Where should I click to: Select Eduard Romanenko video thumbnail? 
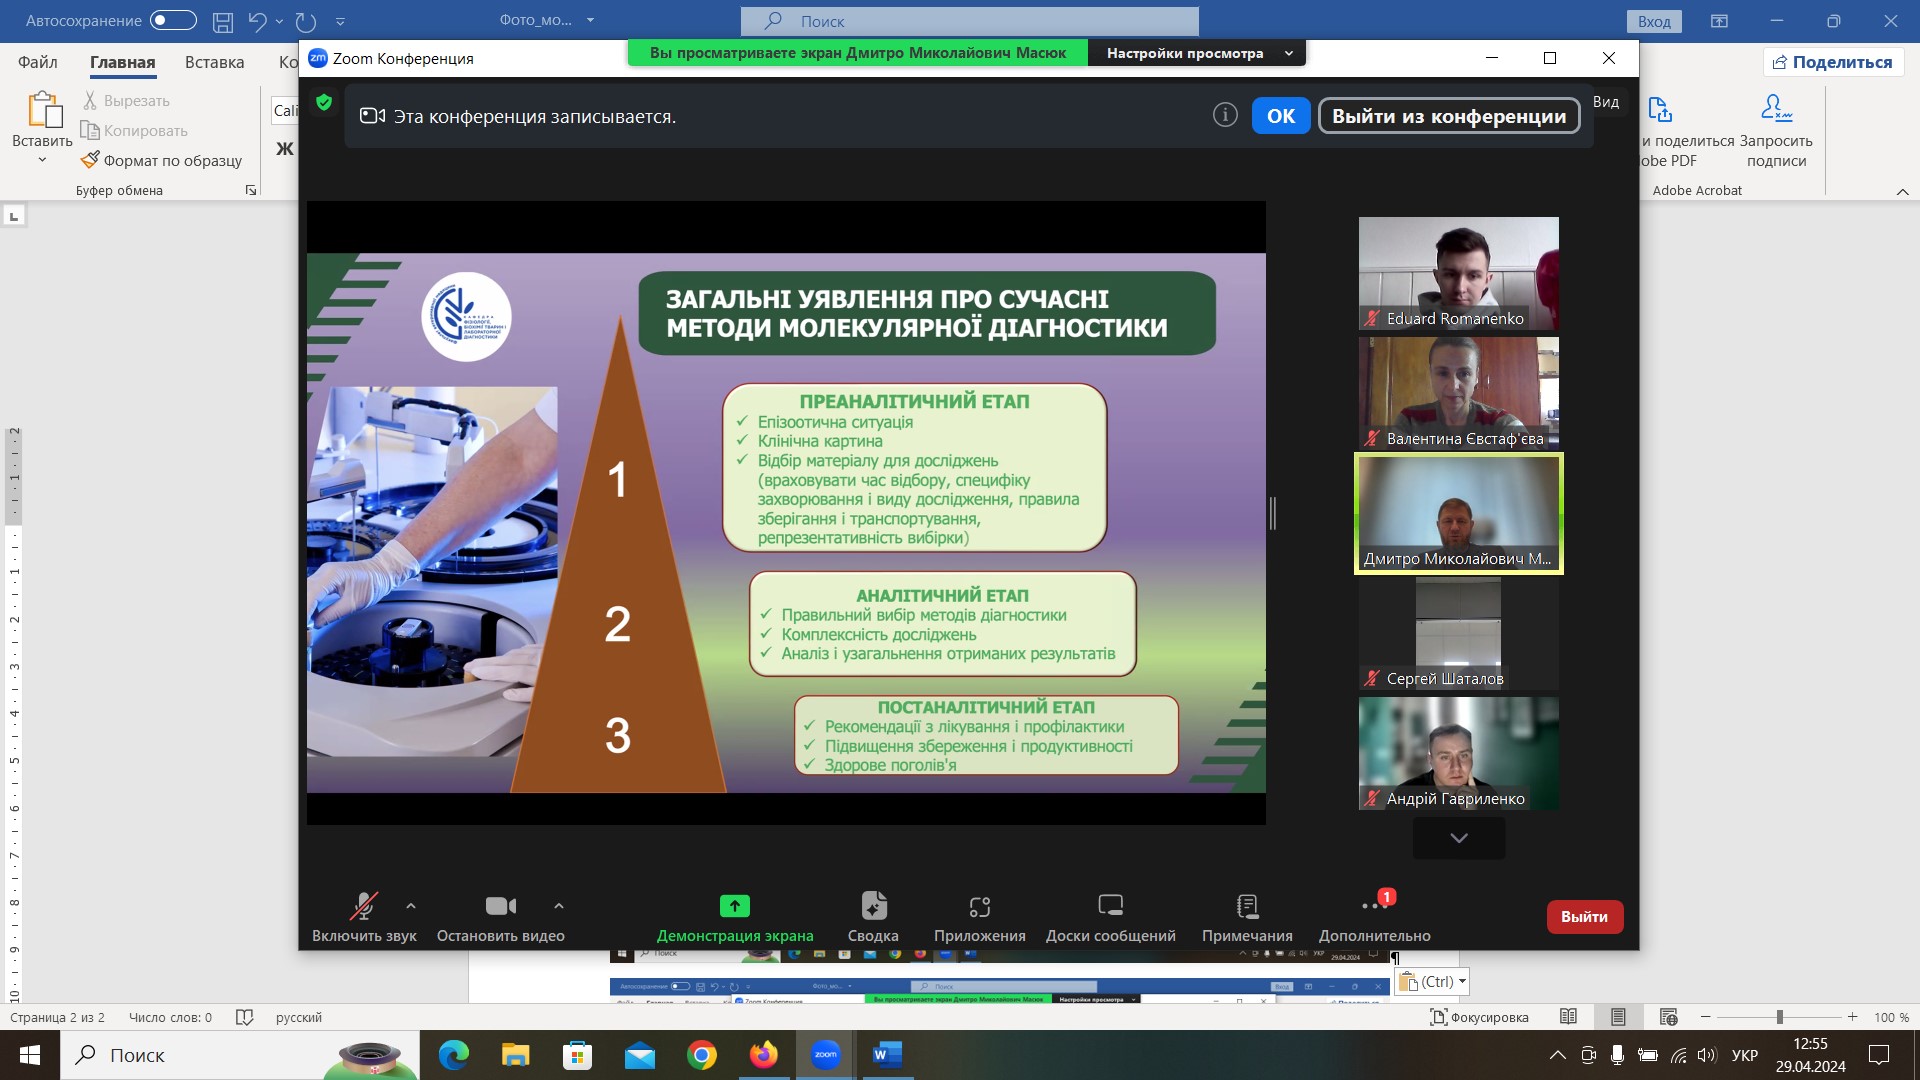click(x=1458, y=273)
